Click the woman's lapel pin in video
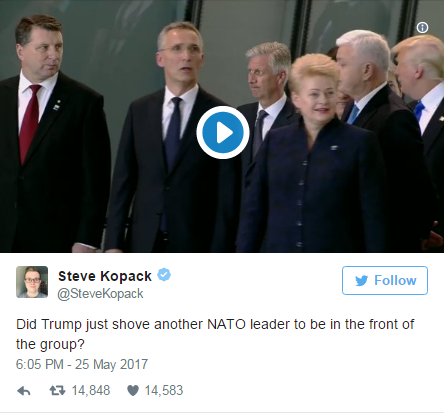The image size is (444, 413). click(x=334, y=148)
